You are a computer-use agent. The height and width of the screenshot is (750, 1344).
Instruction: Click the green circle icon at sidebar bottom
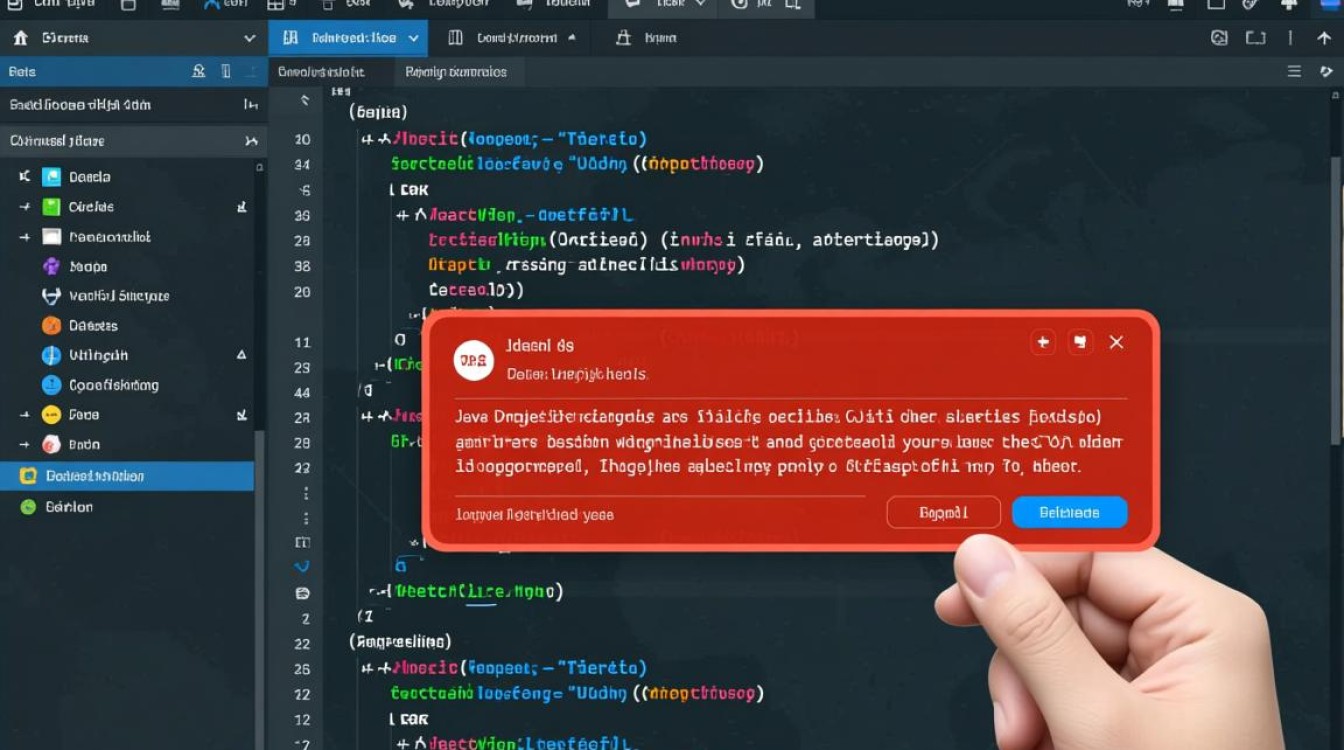pyautogui.click(x=28, y=507)
